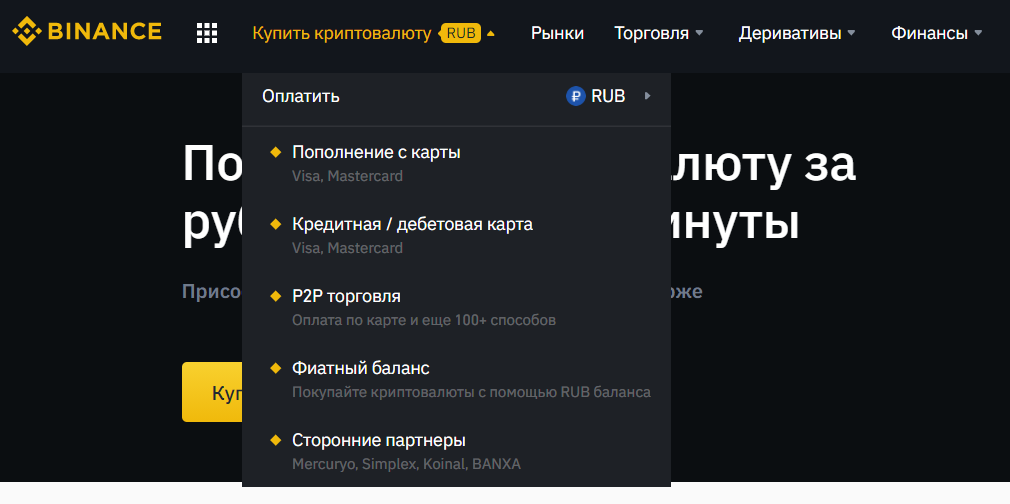Click the partially hidden yellow Куп button

(x=213, y=392)
